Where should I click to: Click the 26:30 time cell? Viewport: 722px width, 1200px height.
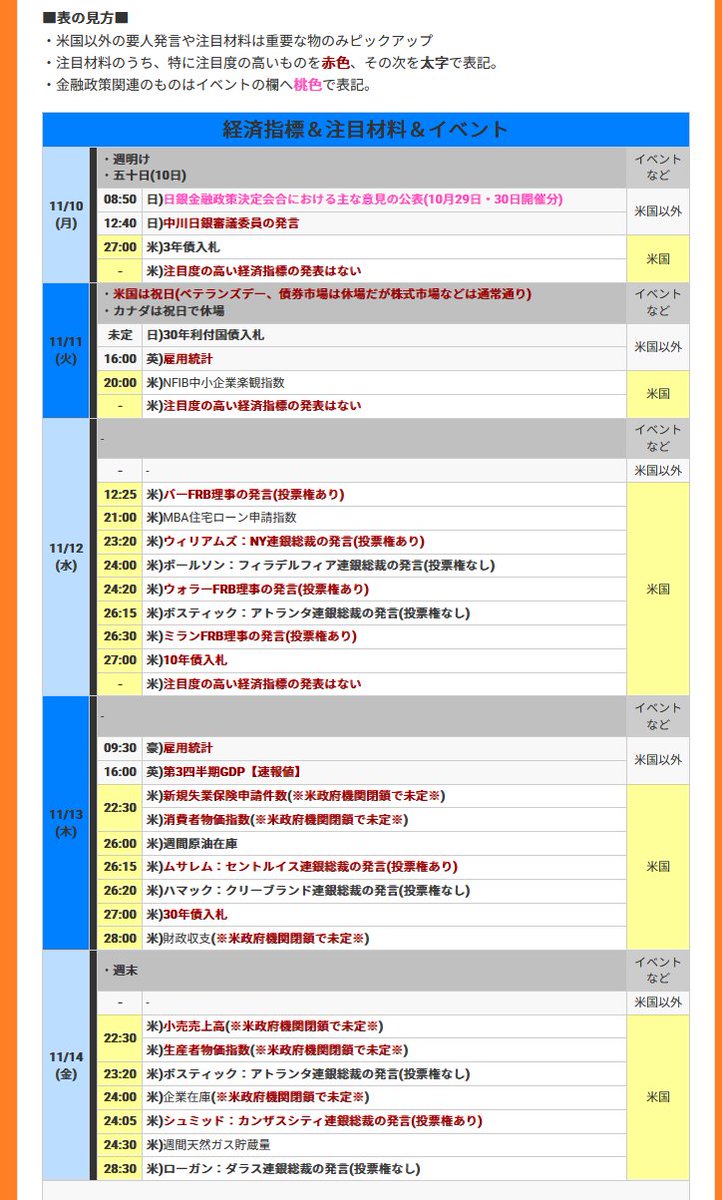[x=120, y=636]
